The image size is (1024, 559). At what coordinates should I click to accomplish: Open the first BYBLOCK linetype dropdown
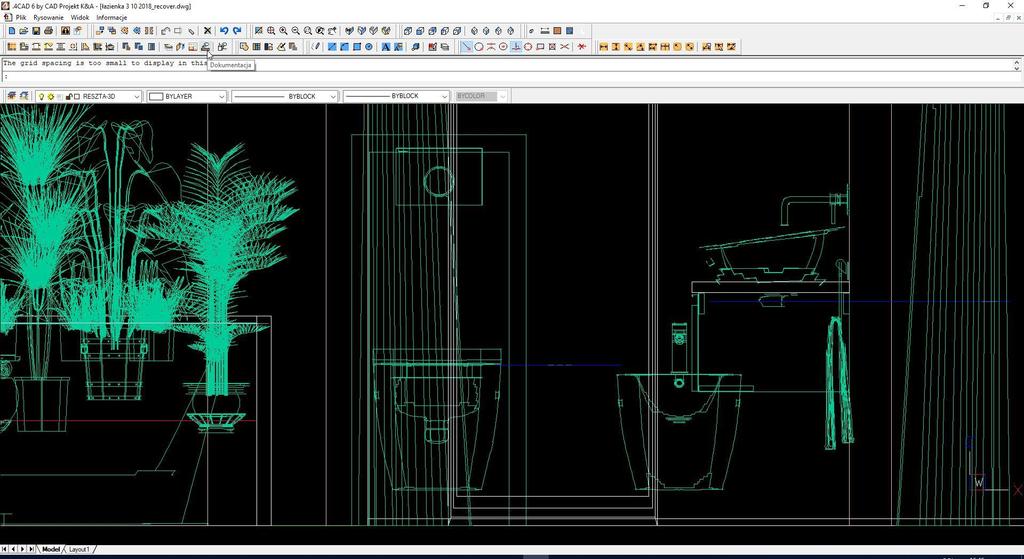pos(333,96)
